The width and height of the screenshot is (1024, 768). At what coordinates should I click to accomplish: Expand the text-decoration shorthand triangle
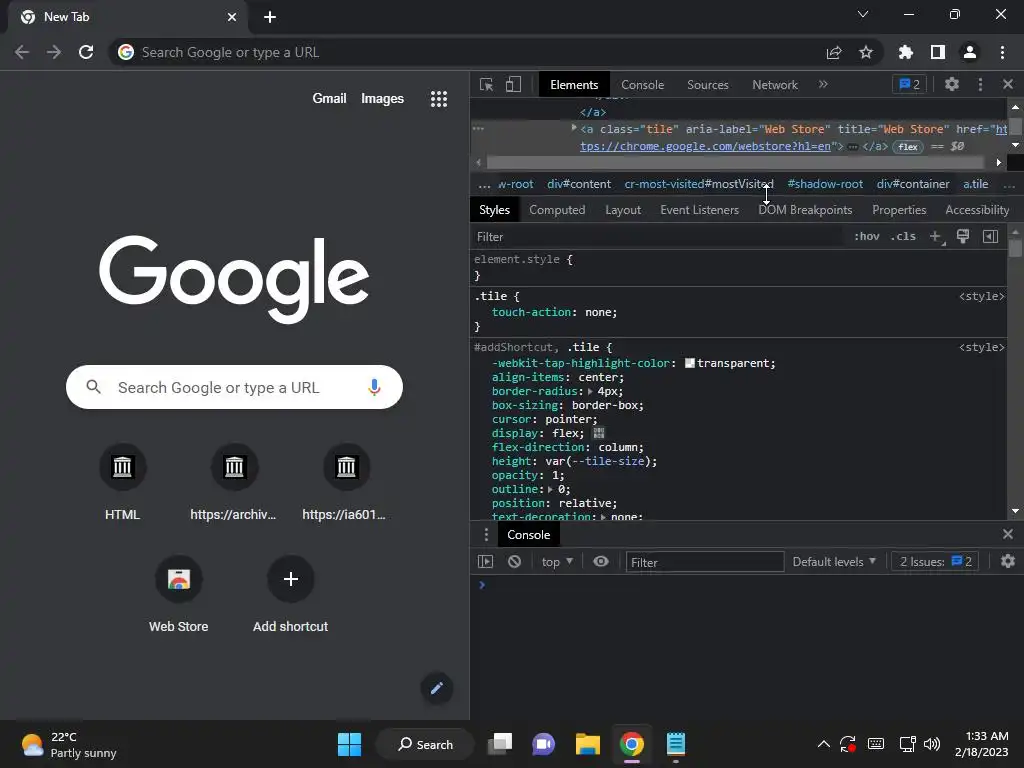pos(603,517)
